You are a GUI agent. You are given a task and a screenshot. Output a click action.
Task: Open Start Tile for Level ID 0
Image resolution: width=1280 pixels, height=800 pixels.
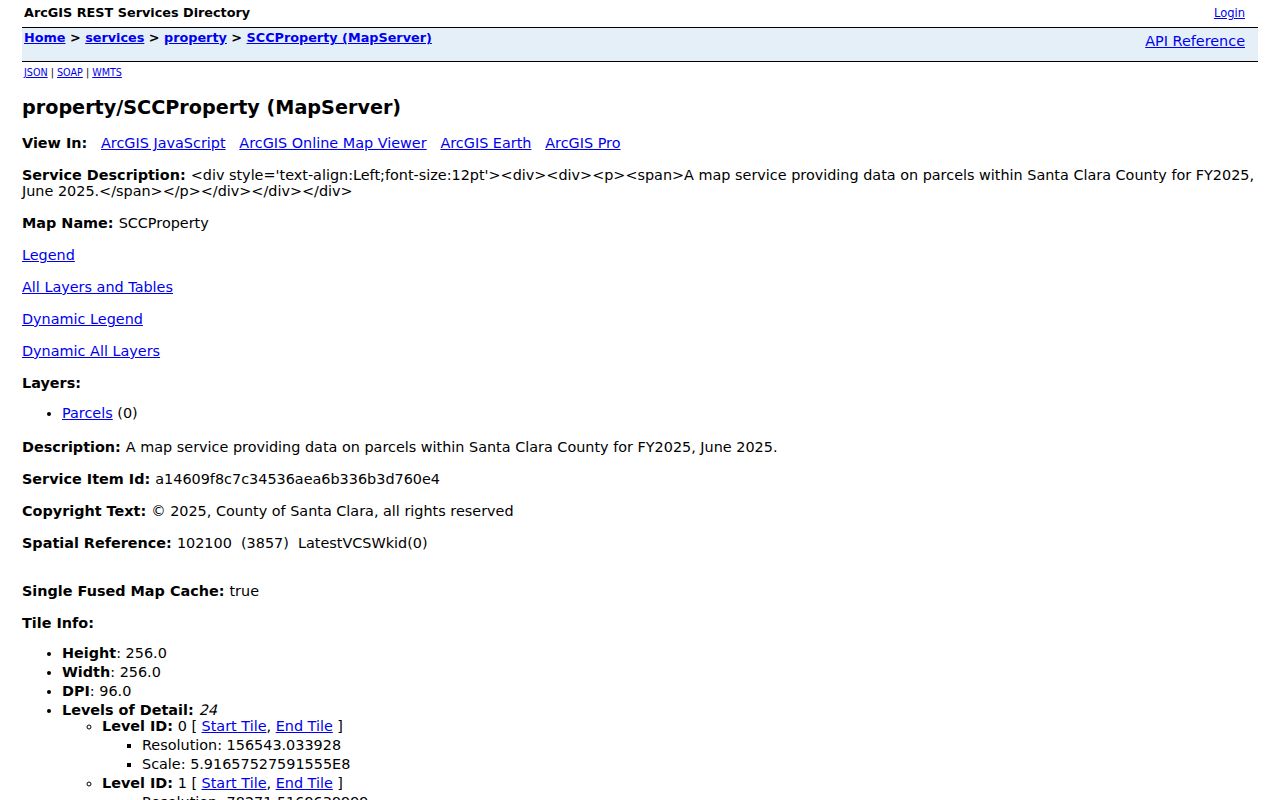coord(234,726)
